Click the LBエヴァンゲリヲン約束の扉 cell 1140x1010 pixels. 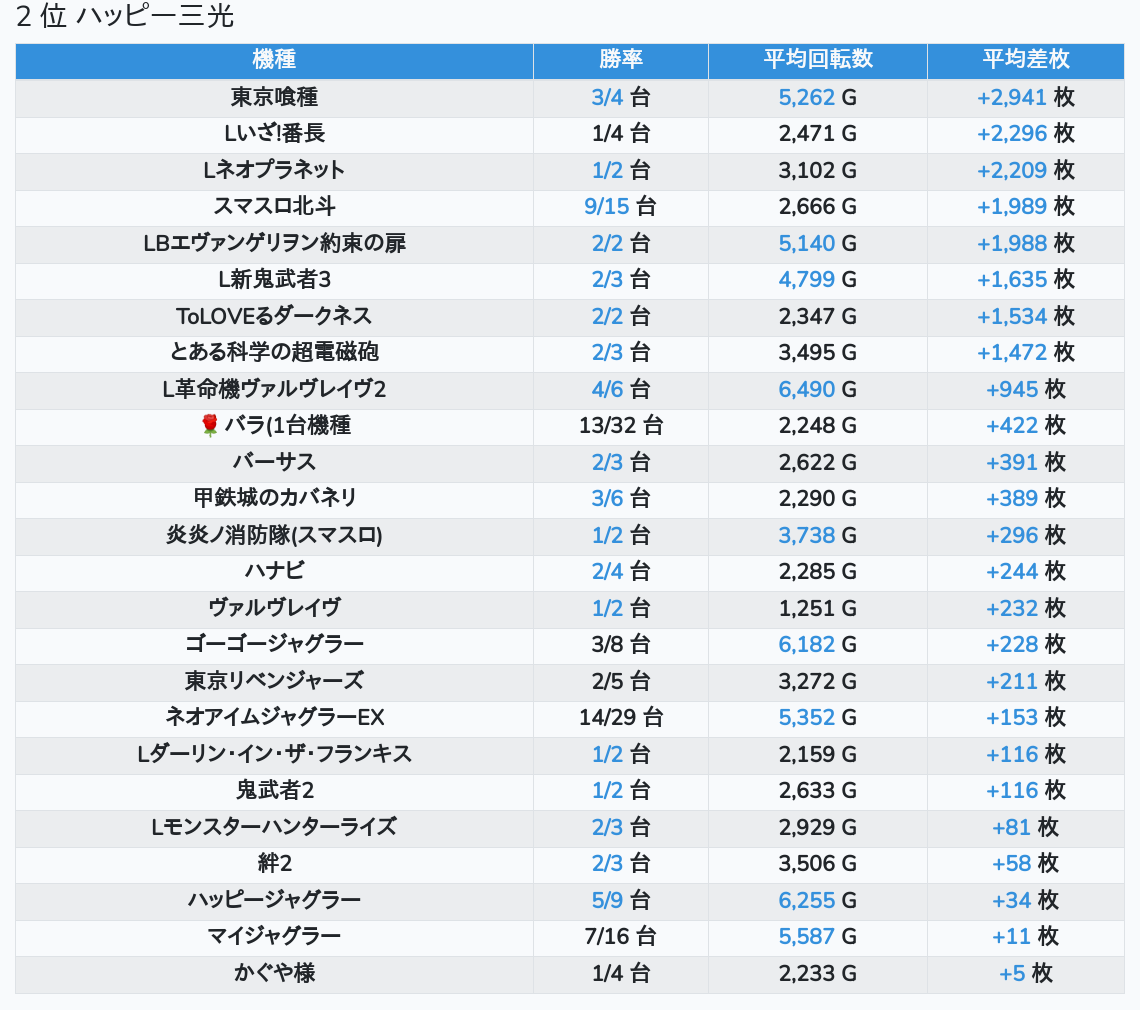tap(274, 244)
